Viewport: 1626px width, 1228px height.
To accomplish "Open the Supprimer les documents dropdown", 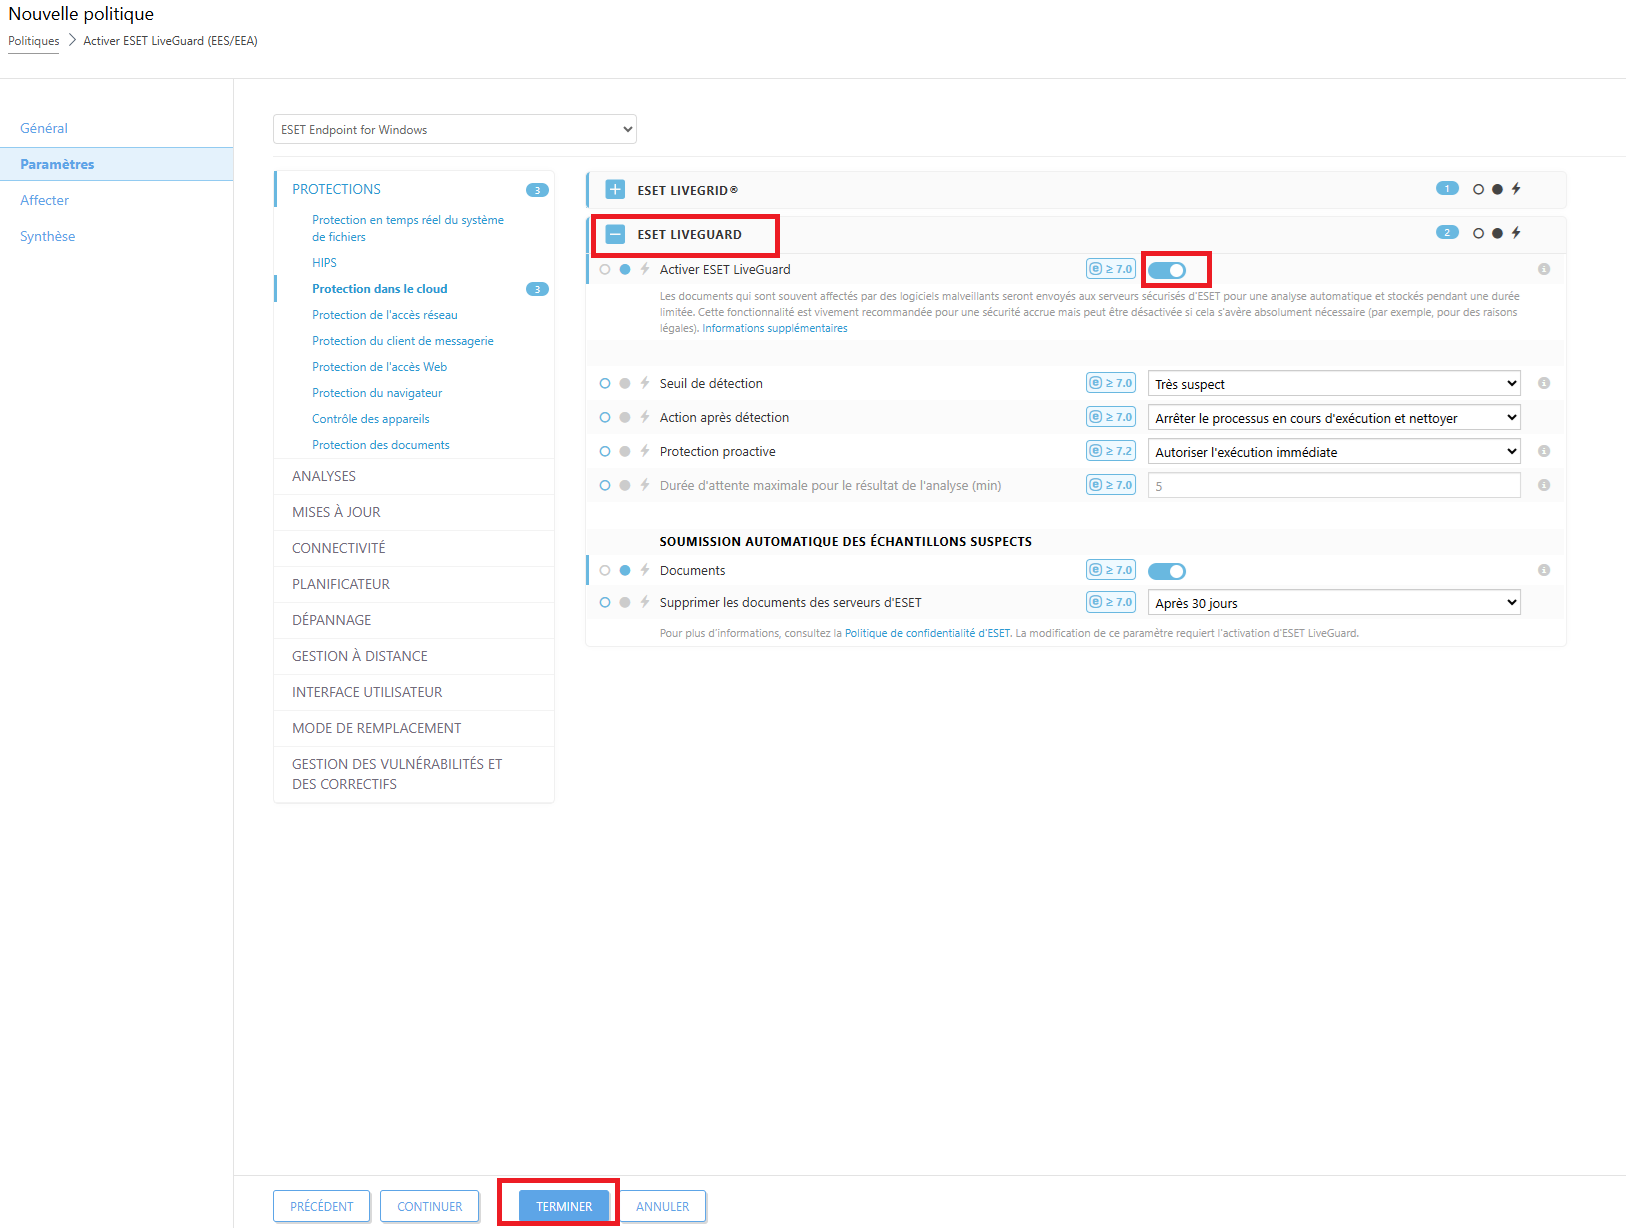I will click(1334, 603).
